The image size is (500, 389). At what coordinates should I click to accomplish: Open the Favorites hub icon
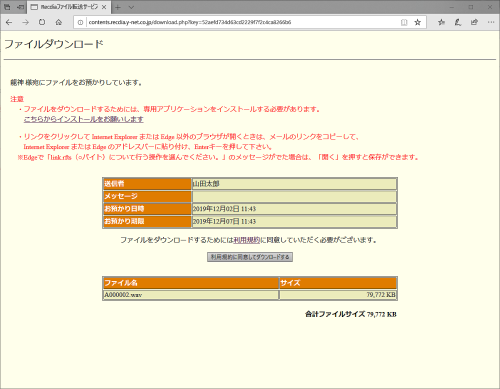tap(441, 22)
